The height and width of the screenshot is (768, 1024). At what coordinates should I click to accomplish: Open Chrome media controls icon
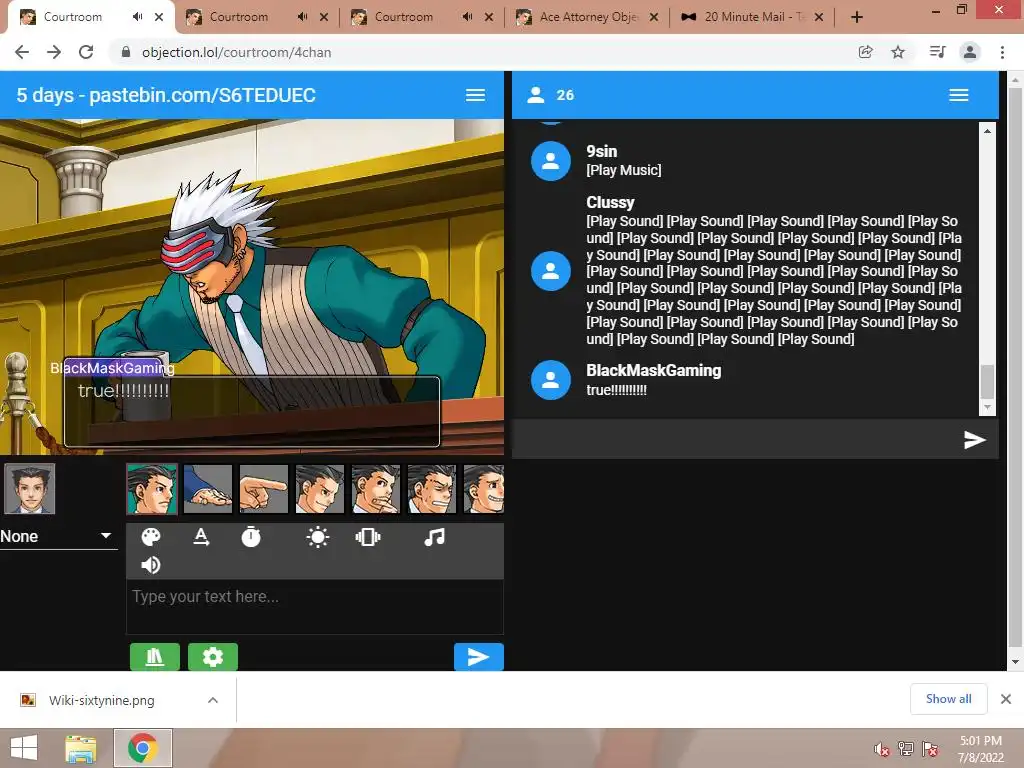tap(937, 52)
